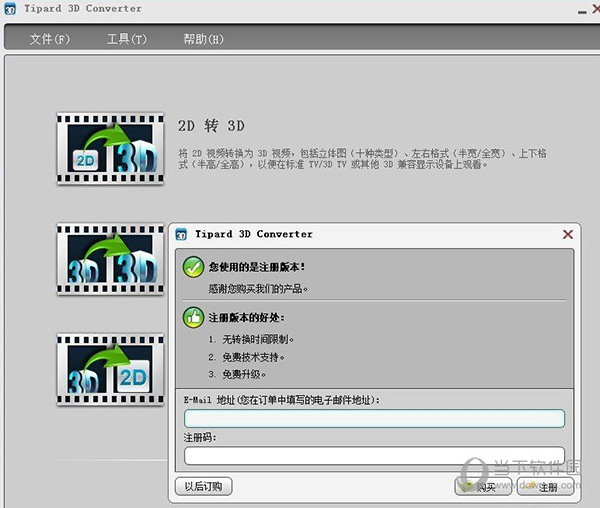This screenshot has height=508, width=600.
Task: Open the 工具(T) menu
Action: point(127,39)
